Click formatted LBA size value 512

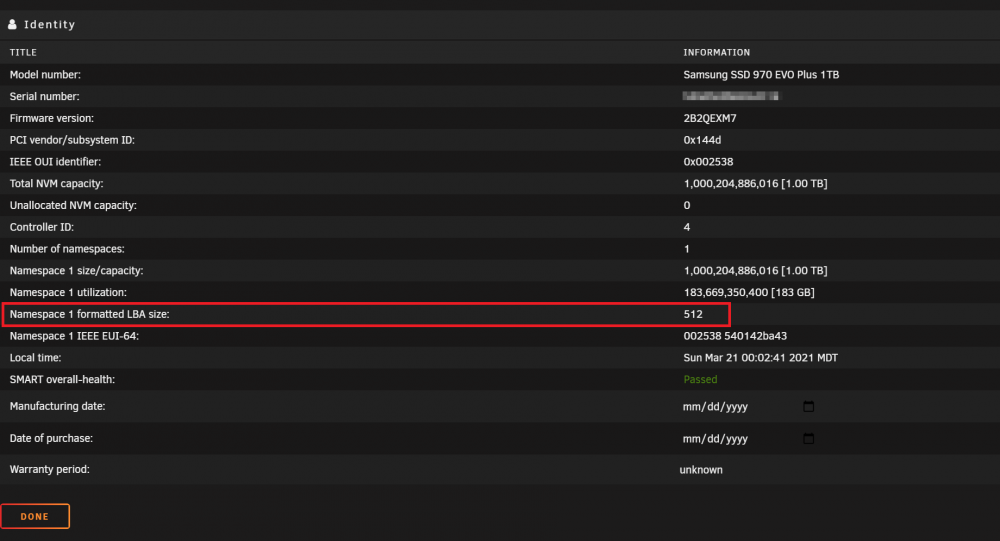tap(693, 314)
